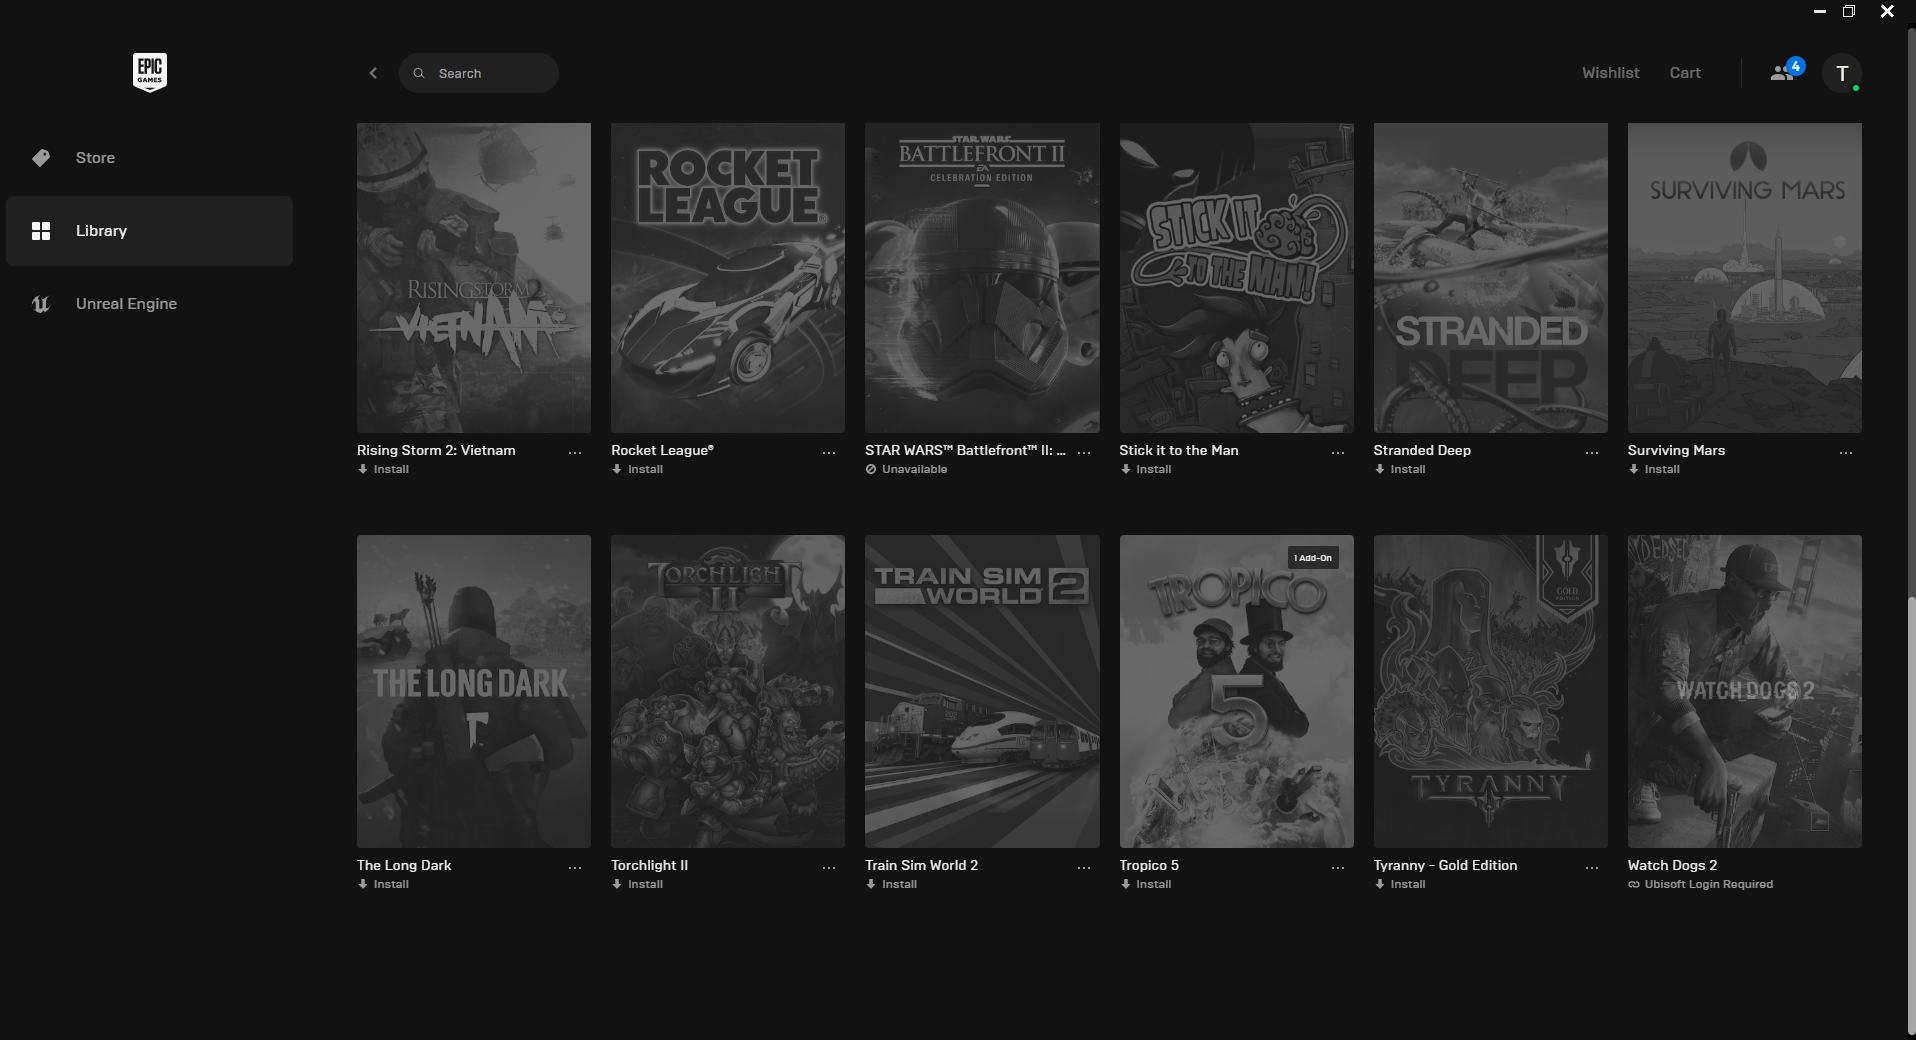
Task: Click the 1 Add-On badge on Tropico 5
Action: tap(1313, 558)
